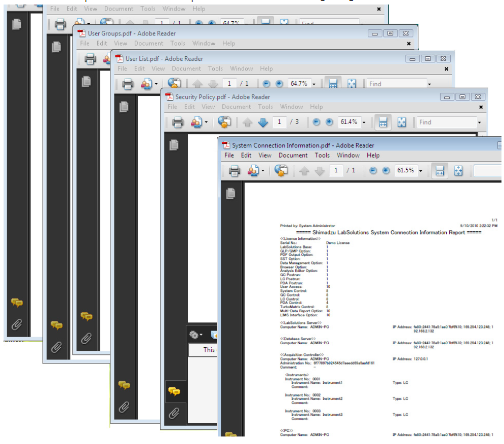This screenshot has width=504, height=444.
Task: Open Tools menu in System Connection Information window
Action: (x=322, y=155)
